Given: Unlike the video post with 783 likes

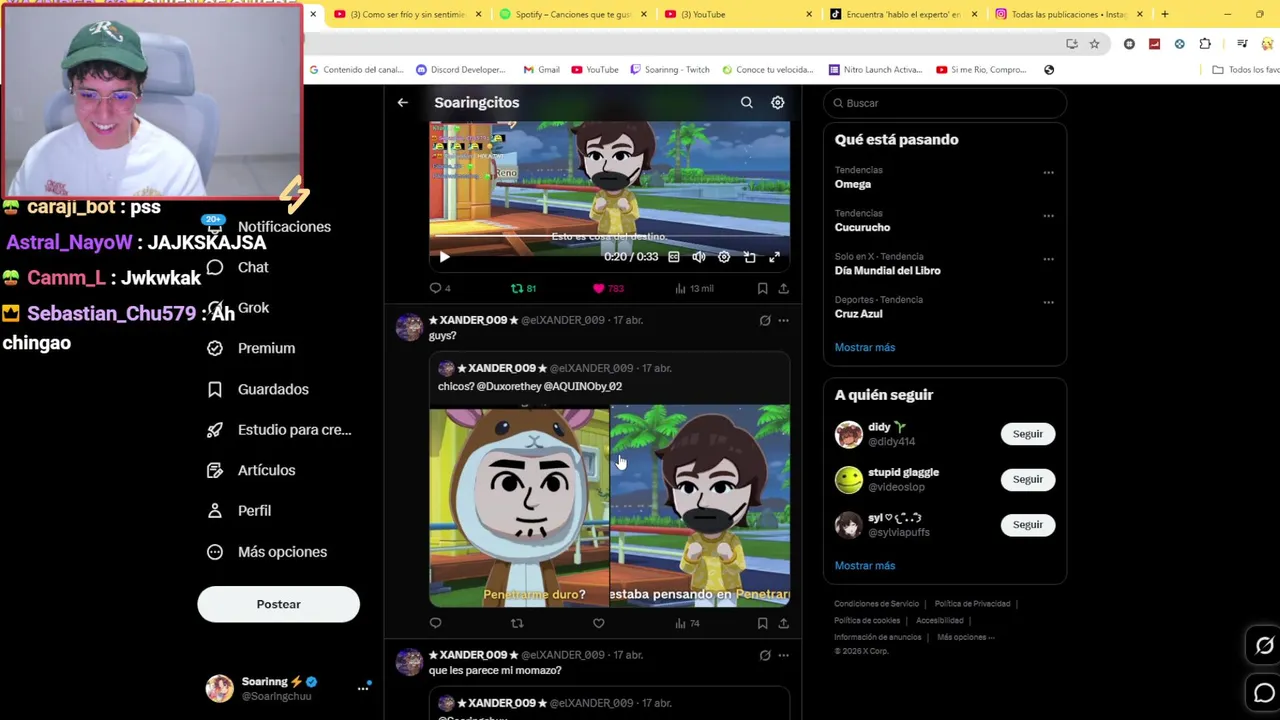Looking at the screenshot, I should tap(608, 288).
